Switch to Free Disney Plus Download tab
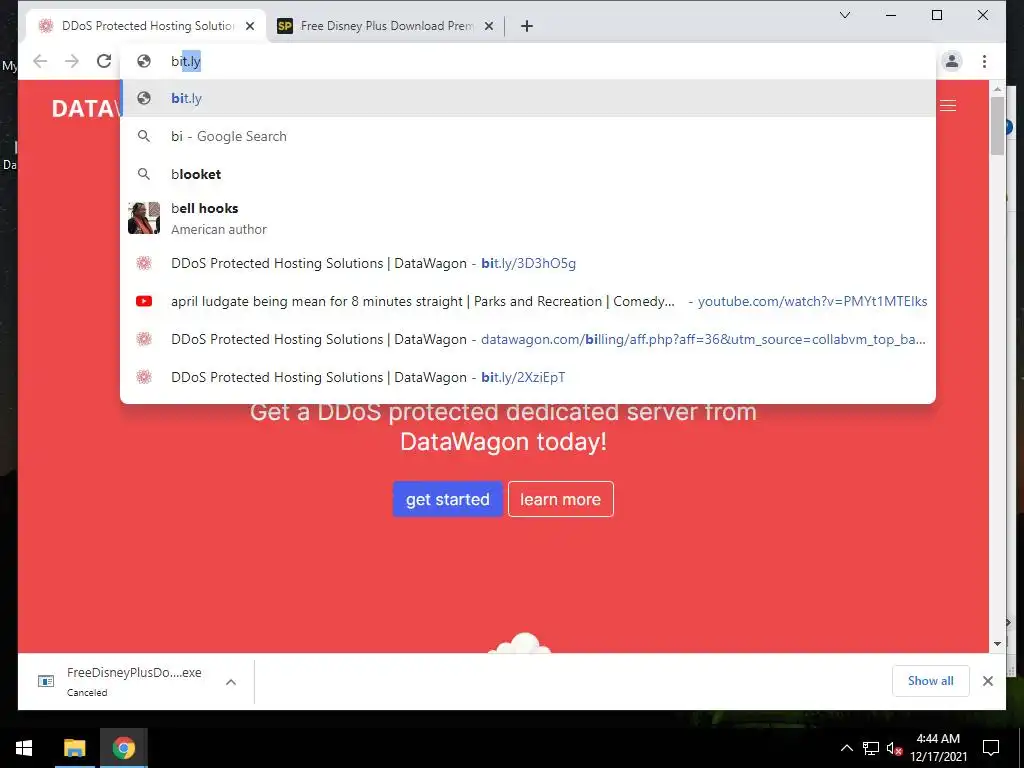This screenshot has height=768, width=1024. [385, 26]
